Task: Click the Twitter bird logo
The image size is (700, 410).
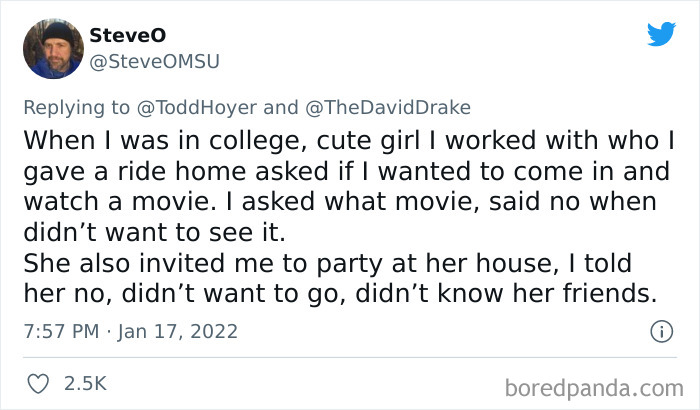Action: [x=661, y=34]
